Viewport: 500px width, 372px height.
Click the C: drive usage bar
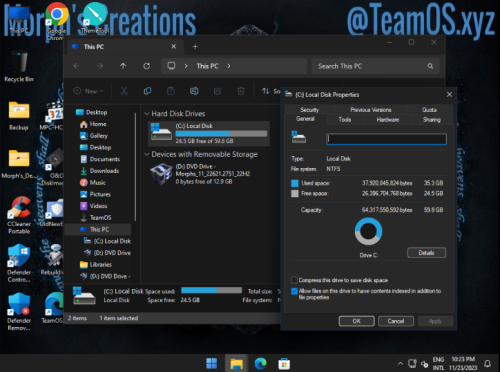click(221, 133)
